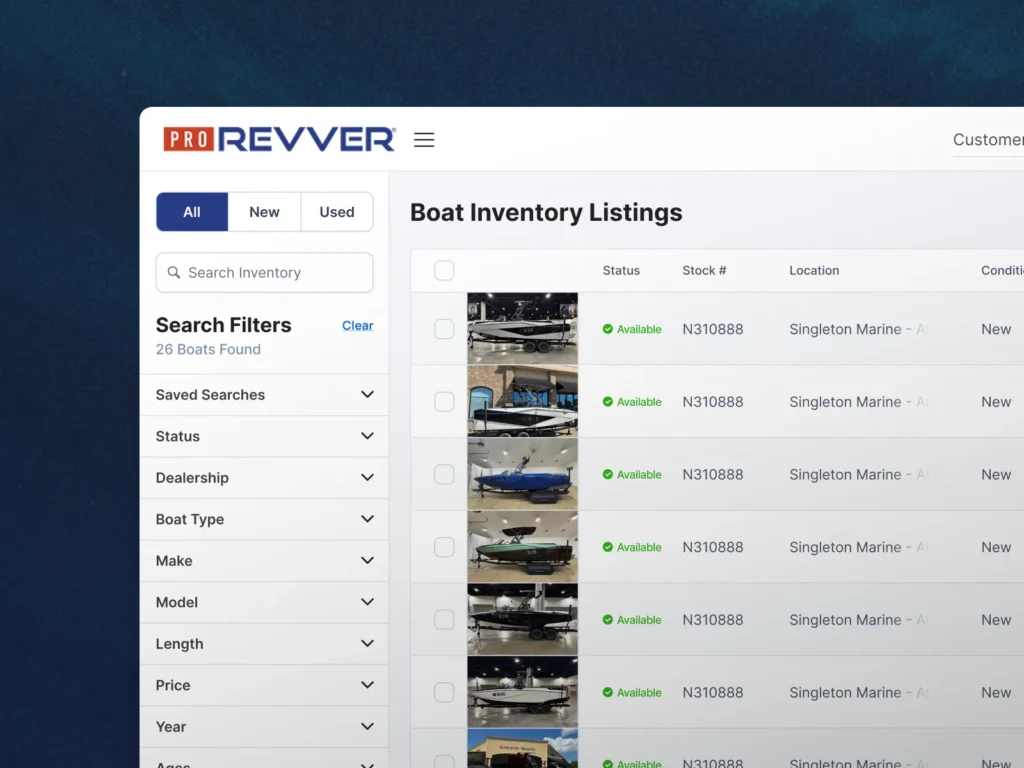Screen dimensions: 1024x768
Task: Open the blue boat thumbnail
Action: [x=522, y=475]
